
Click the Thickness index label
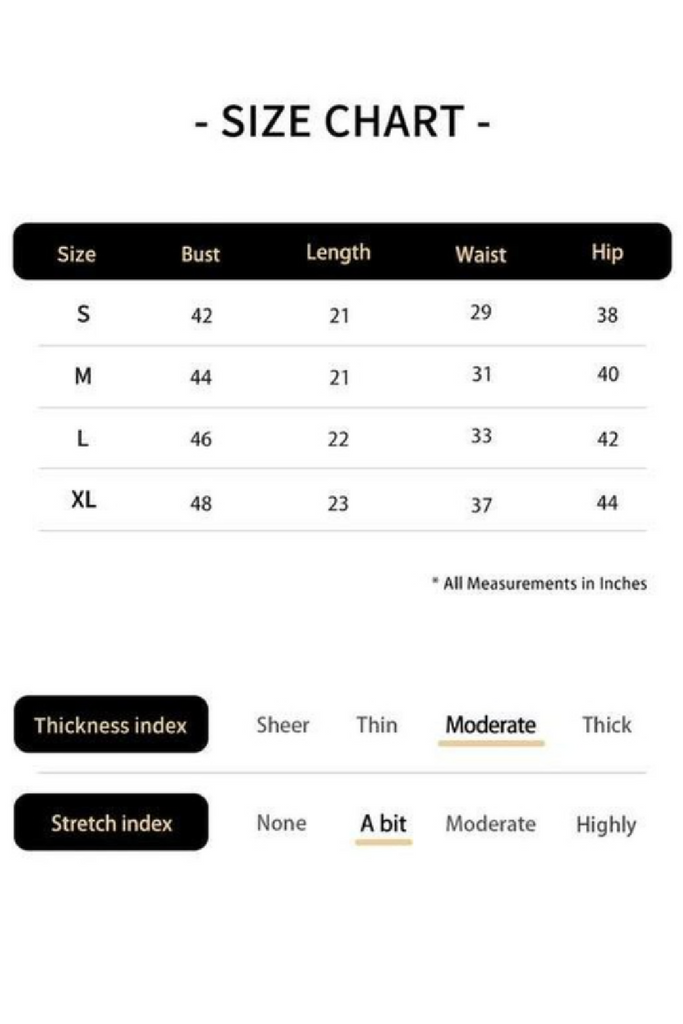click(111, 724)
